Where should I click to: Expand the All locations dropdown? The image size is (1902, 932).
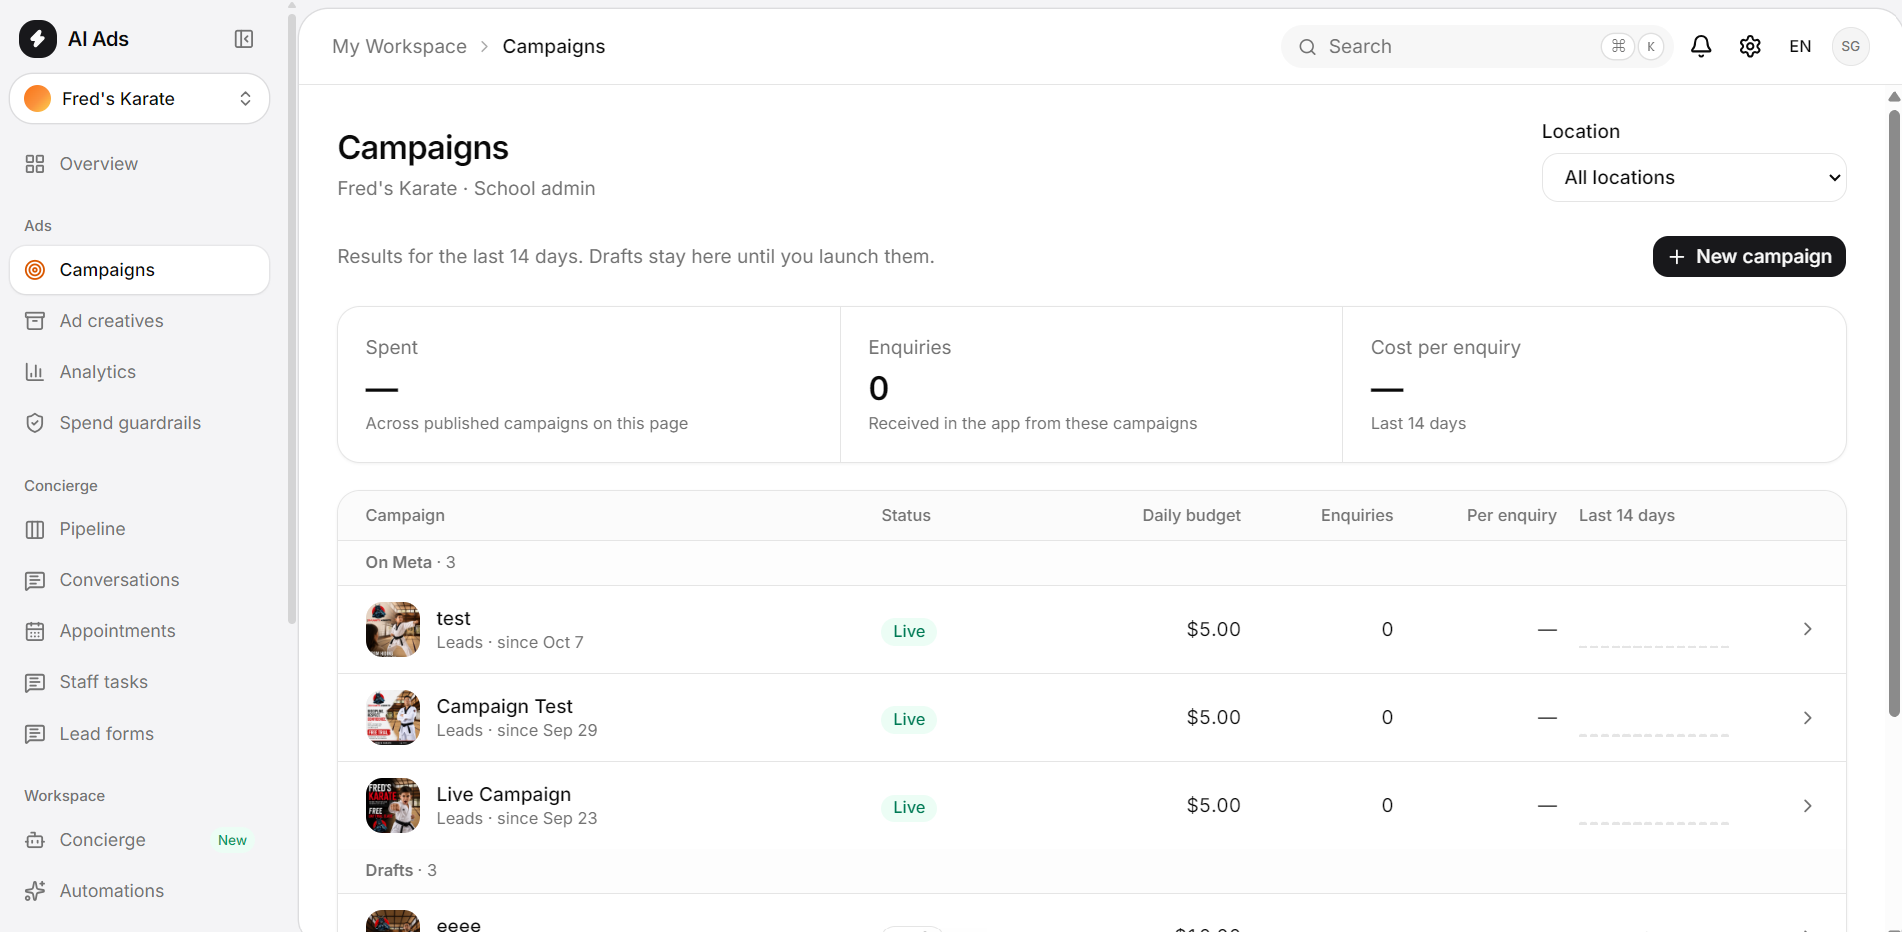[1694, 178]
